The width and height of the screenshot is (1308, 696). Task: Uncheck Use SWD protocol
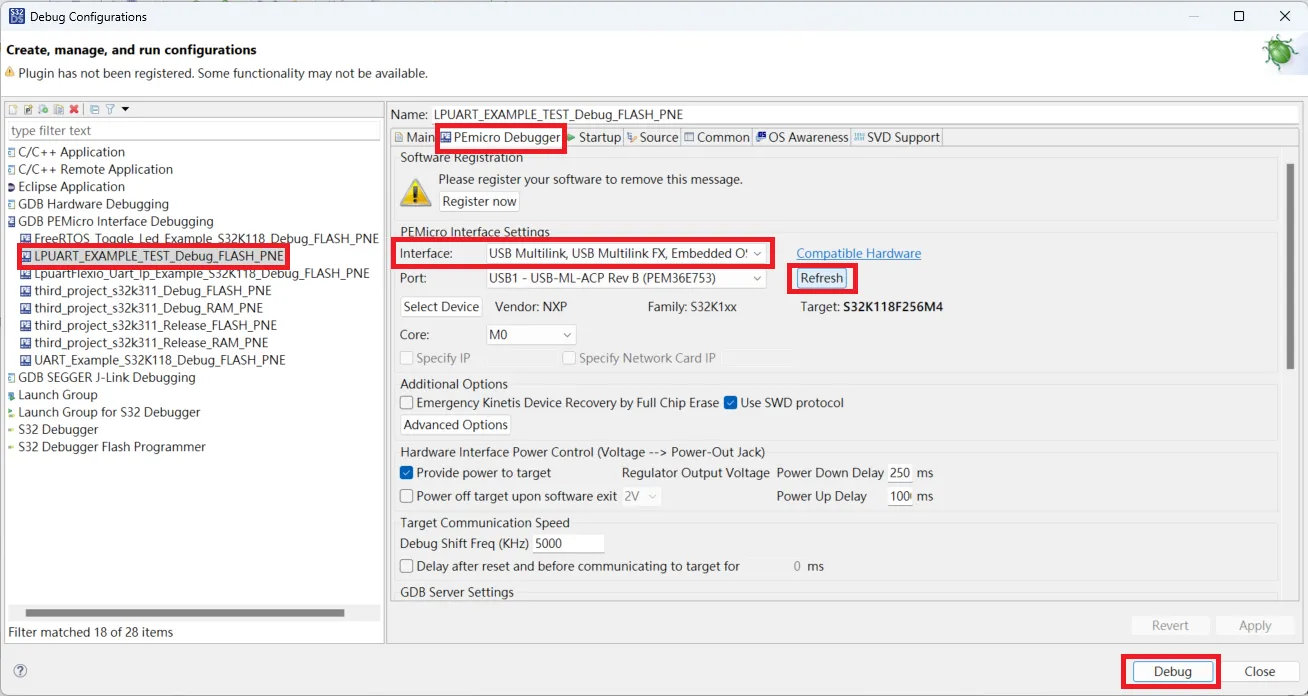pyautogui.click(x=731, y=403)
